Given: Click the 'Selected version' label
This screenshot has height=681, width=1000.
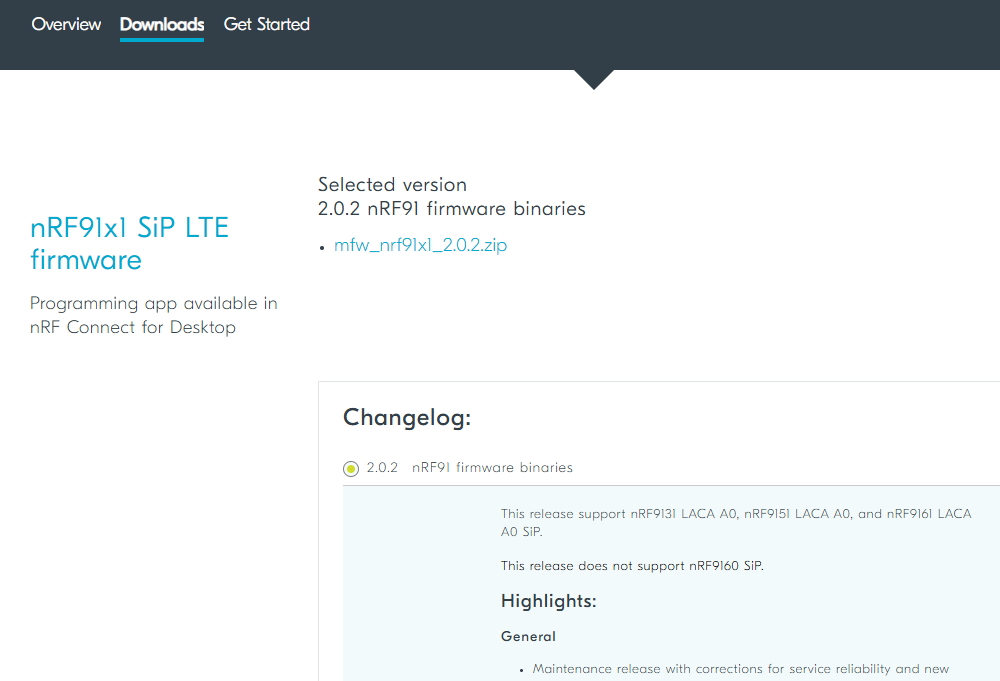Looking at the screenshot, I should point(392,184).
